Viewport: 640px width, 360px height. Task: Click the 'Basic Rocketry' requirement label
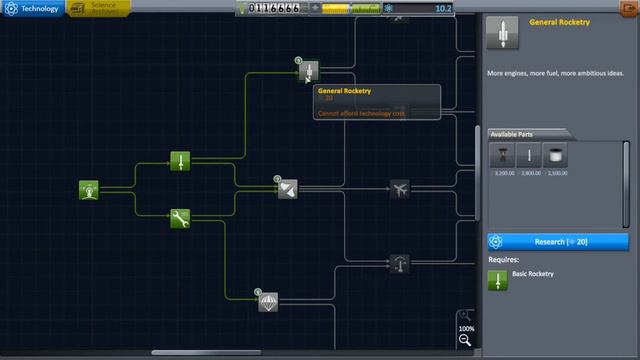(x=533, y=274)
